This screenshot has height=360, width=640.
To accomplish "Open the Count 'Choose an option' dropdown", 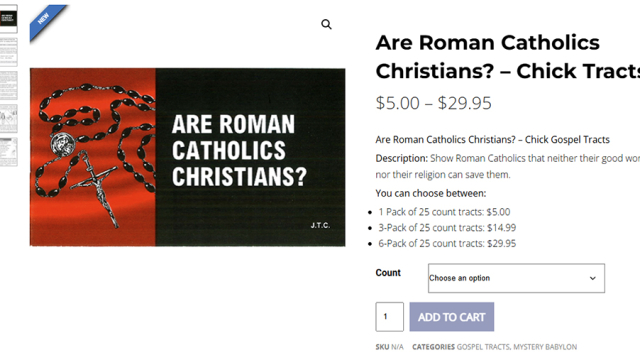I will coord(516,278).
